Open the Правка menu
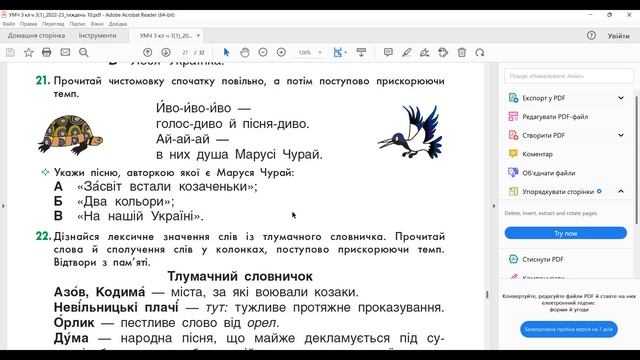Viewport: 640px width, 360px height. [28, 24]
